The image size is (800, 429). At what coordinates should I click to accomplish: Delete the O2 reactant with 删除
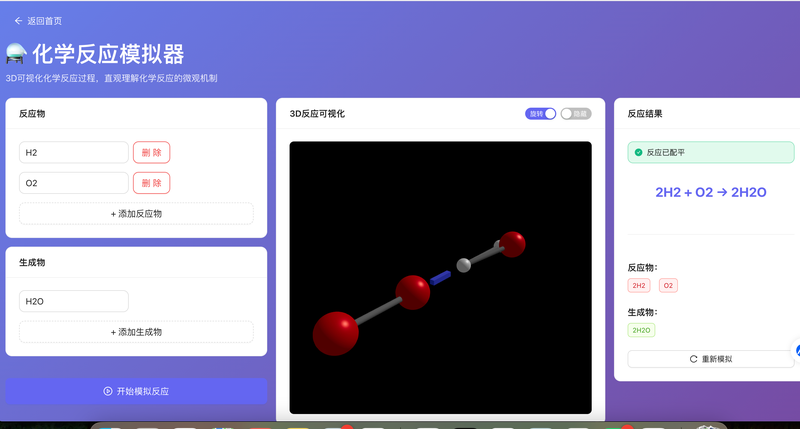pos(152,183)
